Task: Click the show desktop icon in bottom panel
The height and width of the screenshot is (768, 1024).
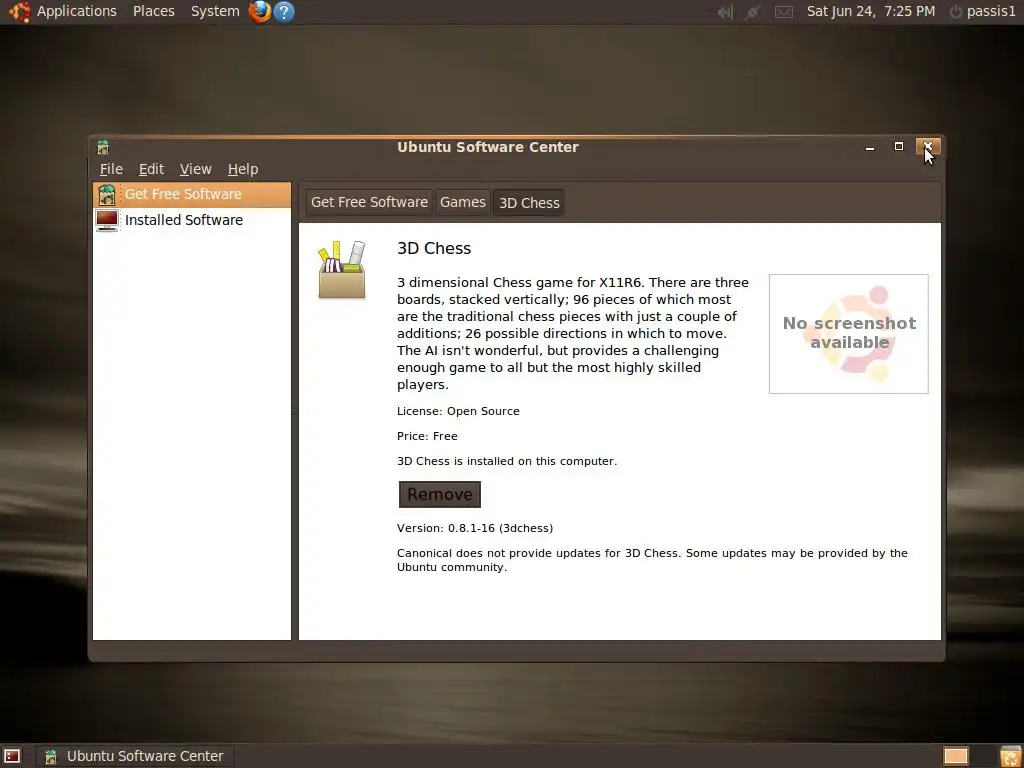Action: [12, 756]
